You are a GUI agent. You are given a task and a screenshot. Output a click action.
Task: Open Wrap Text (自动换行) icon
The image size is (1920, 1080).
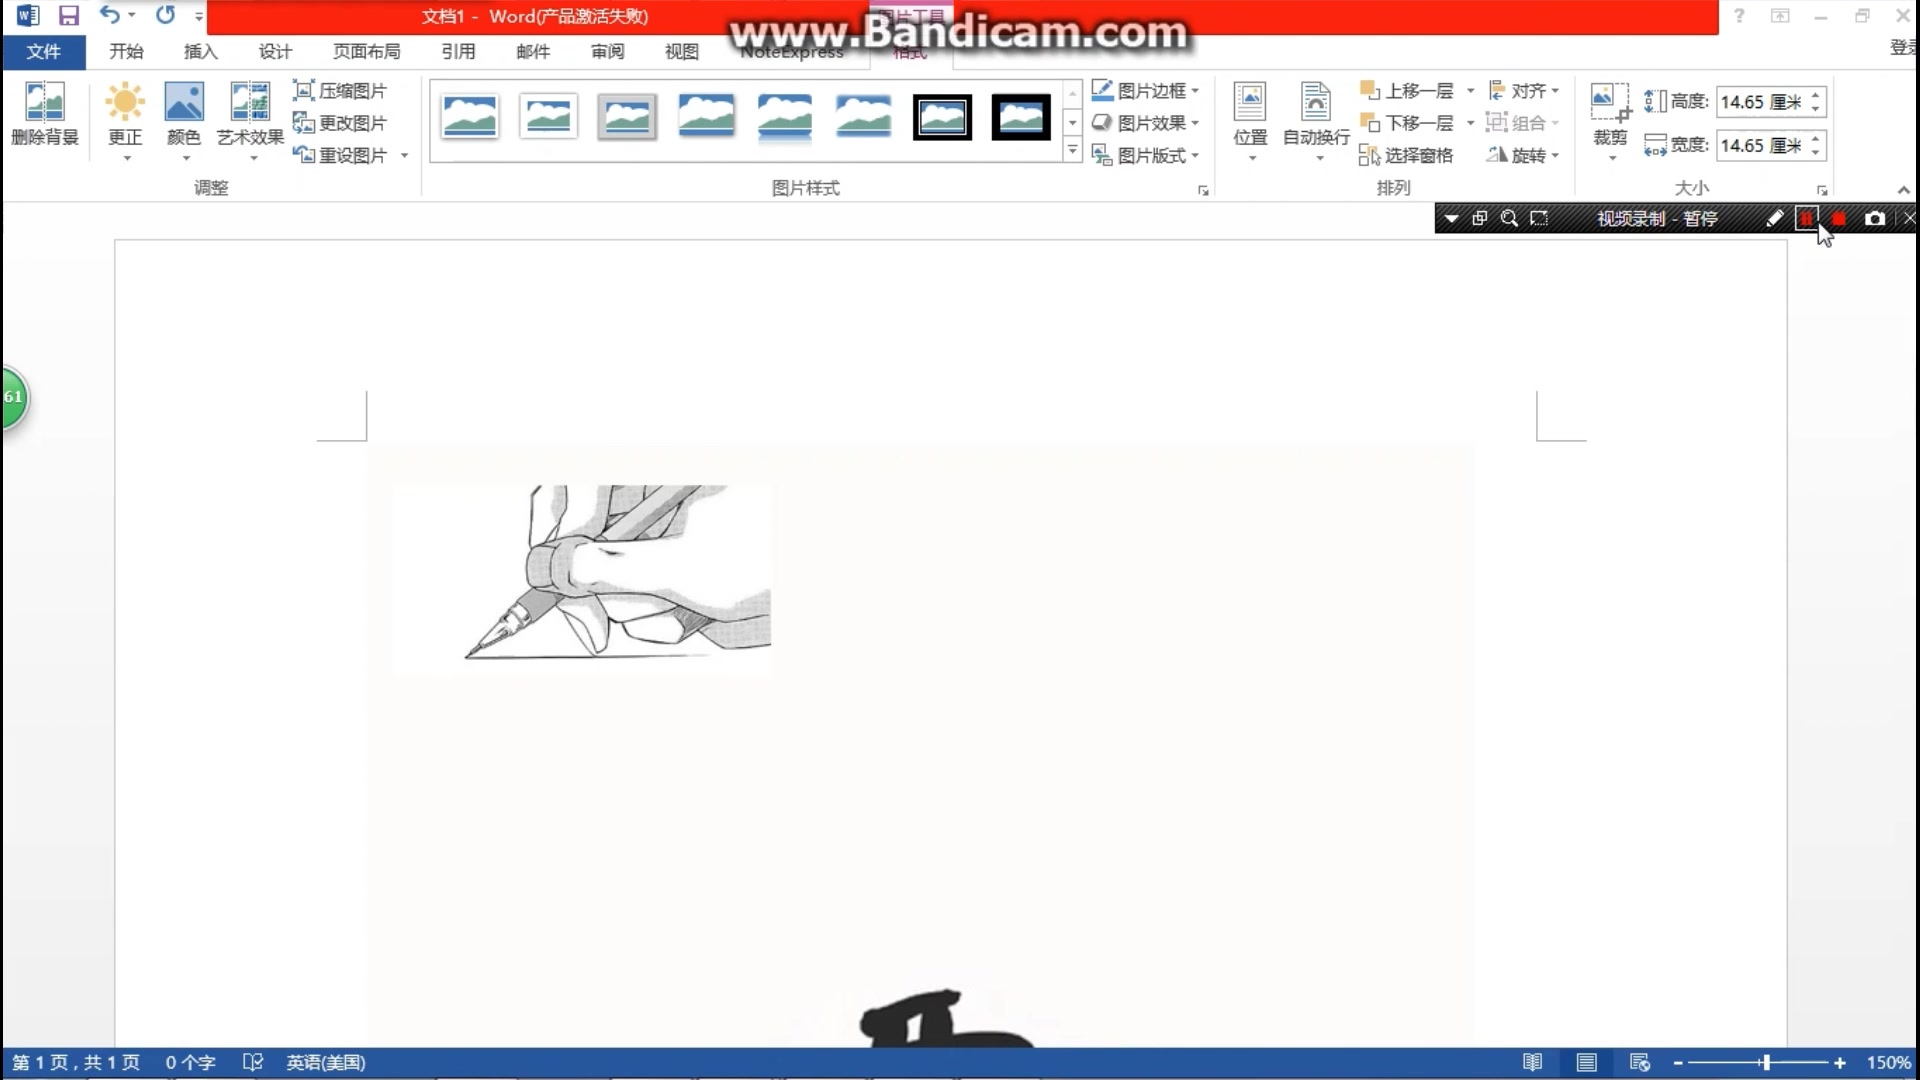(1316, 103)
